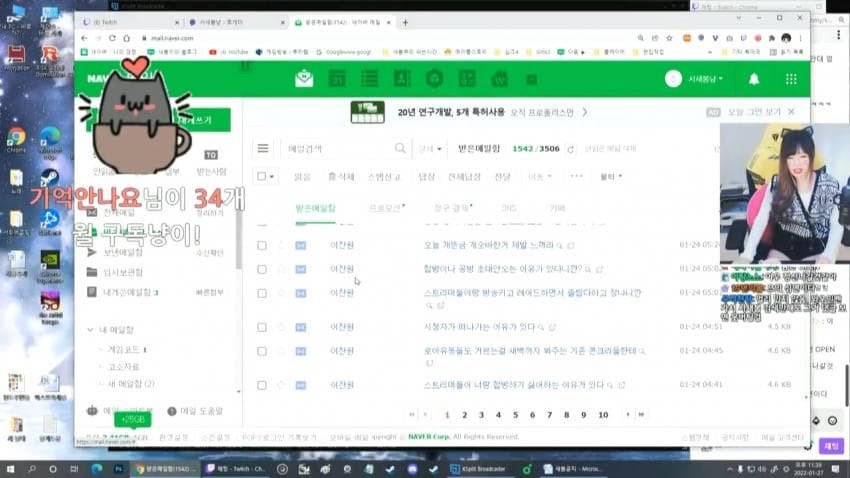Click the Chrome address bar mail.naver.com
Image resolution: width=850 pixels, height=478 pixels.
(x=172, y=38)
